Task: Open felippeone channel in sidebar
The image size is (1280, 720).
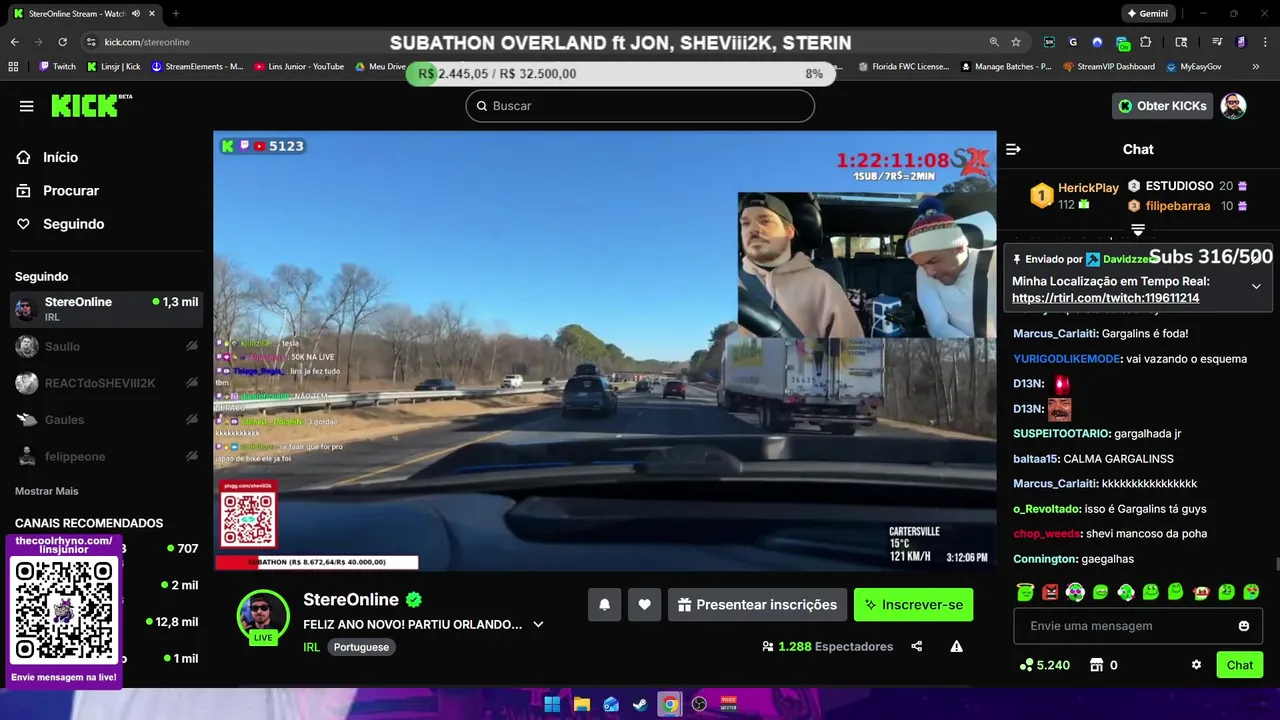Action: click(x=106, y=456)
